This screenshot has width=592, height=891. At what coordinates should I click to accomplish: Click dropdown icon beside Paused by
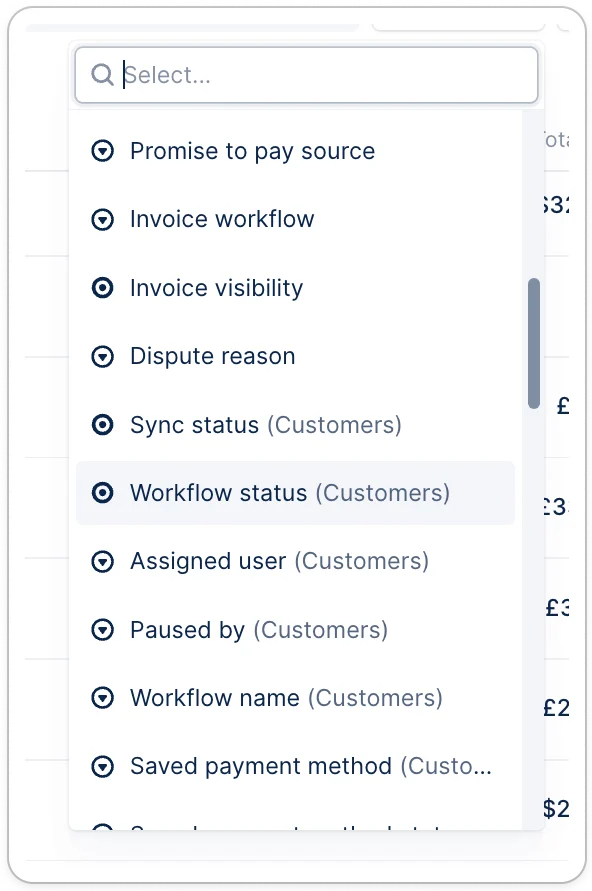[102, 630]
